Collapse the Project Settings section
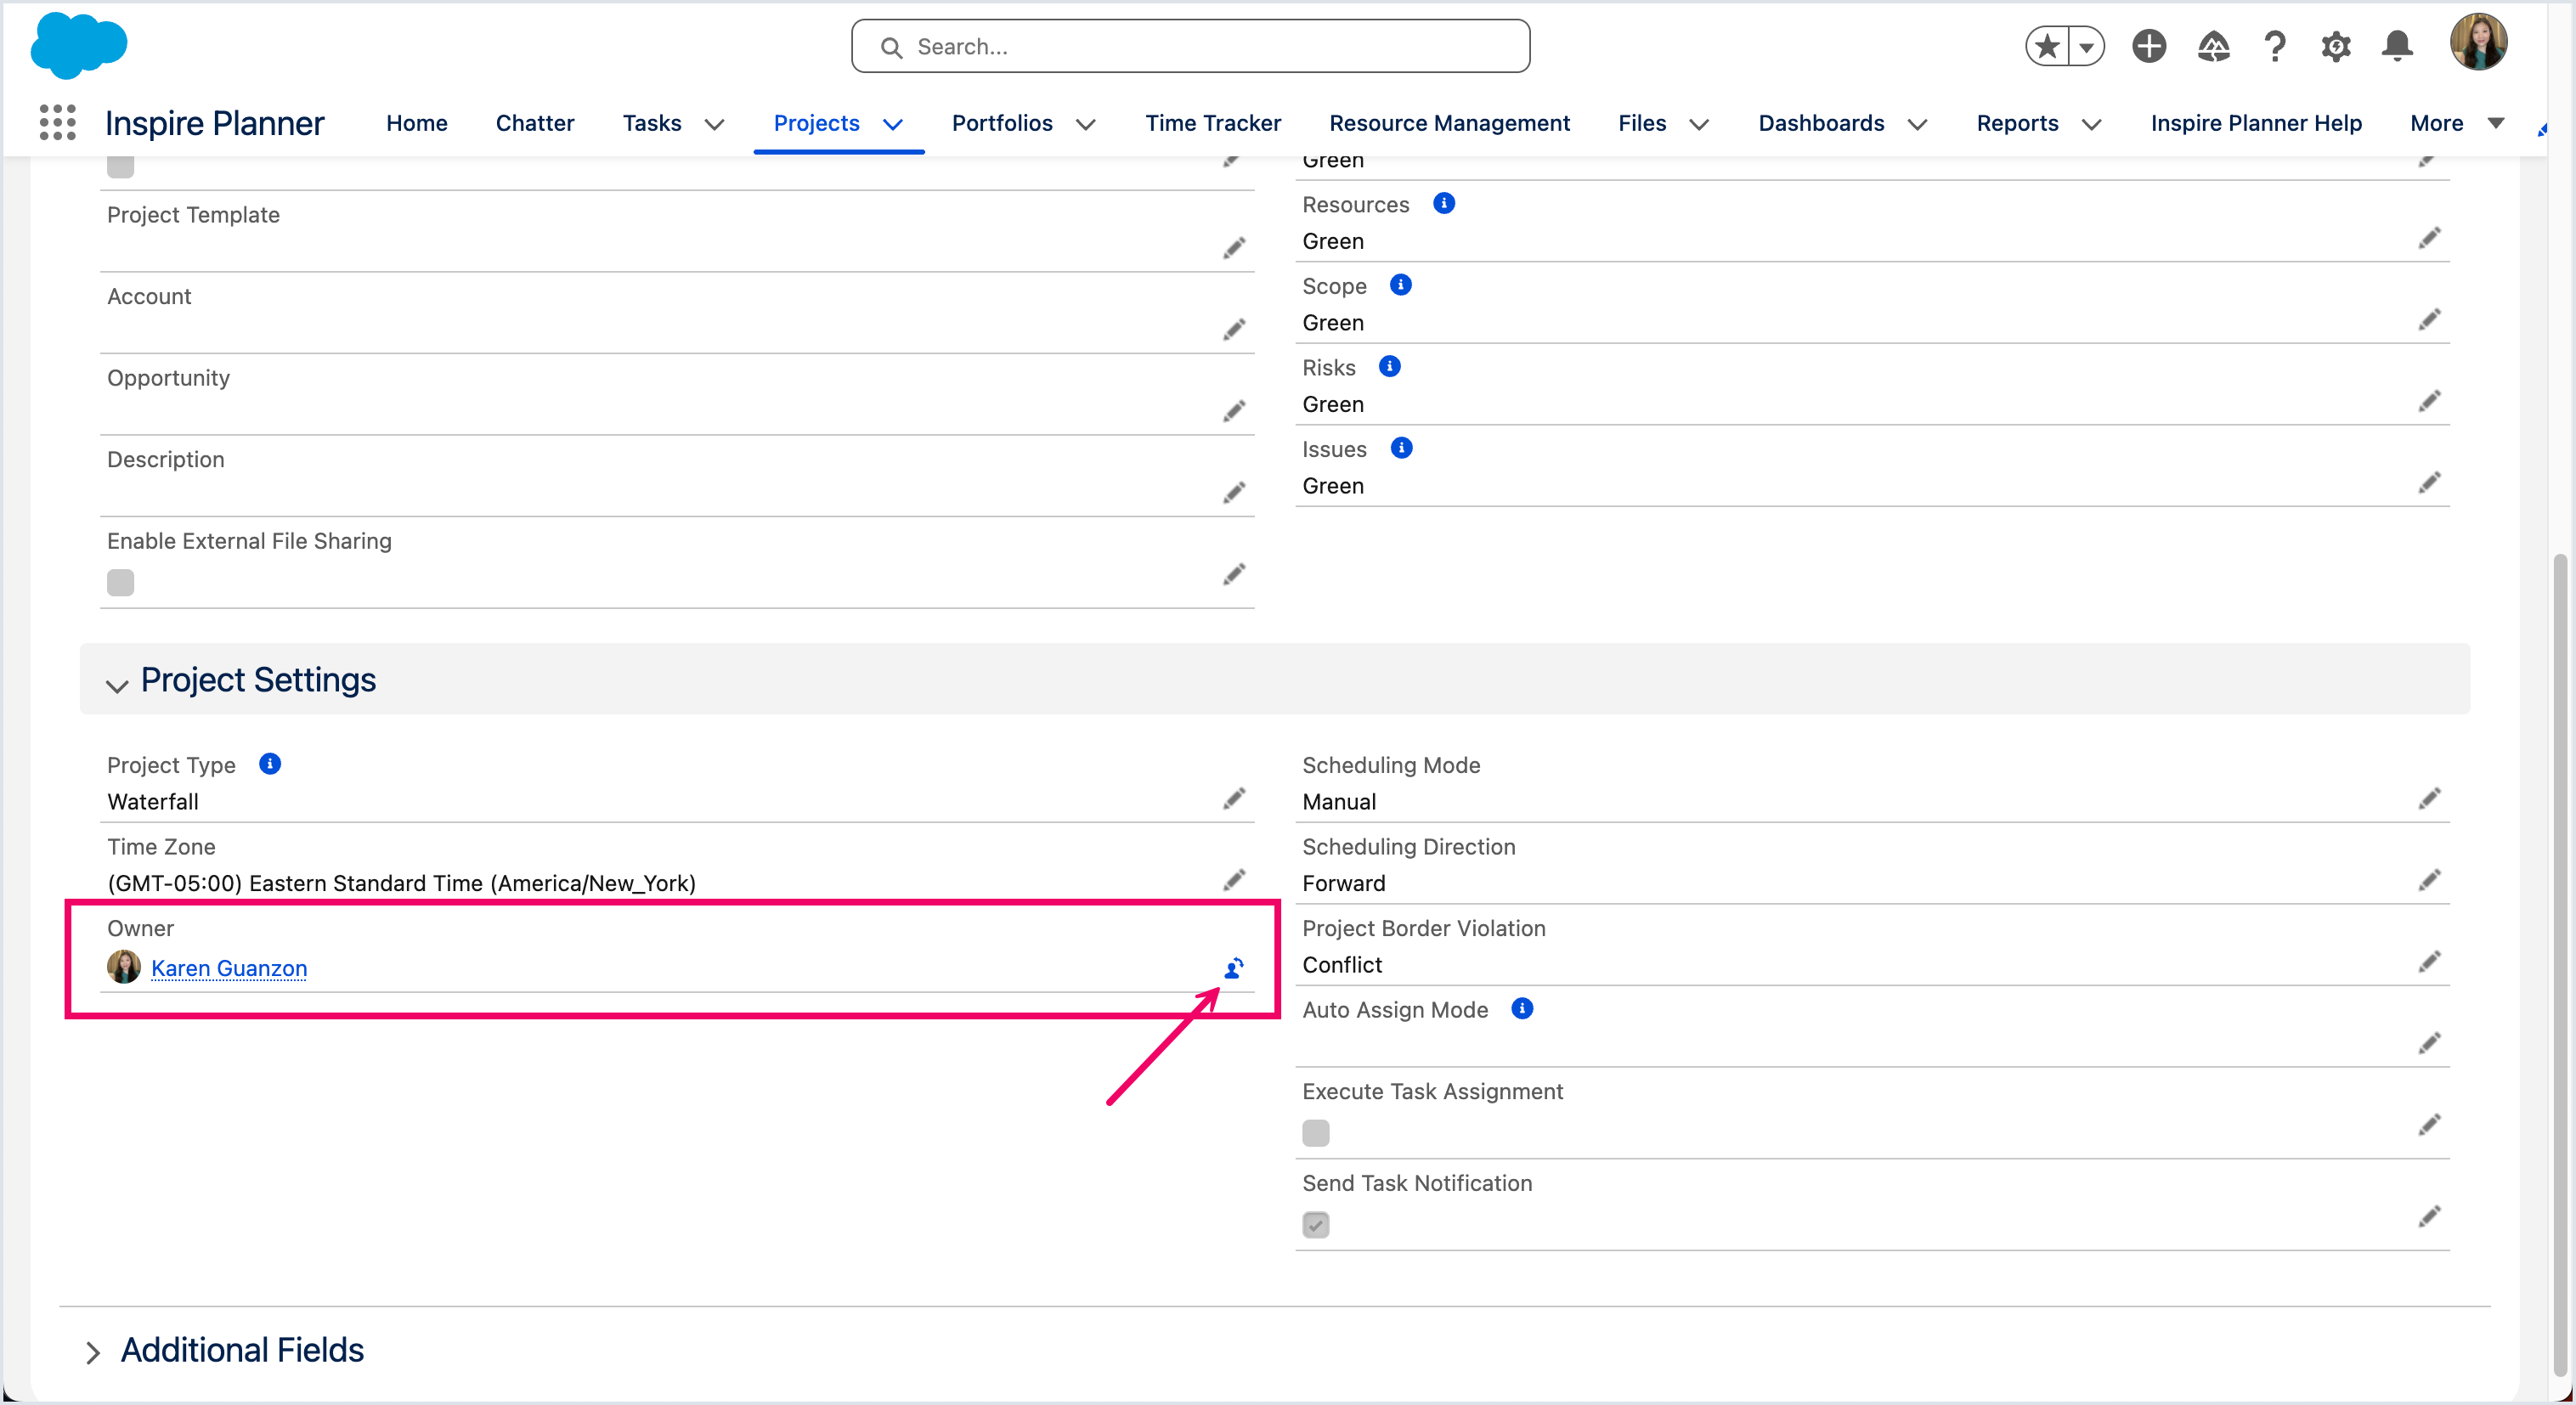 click(117, 686)
